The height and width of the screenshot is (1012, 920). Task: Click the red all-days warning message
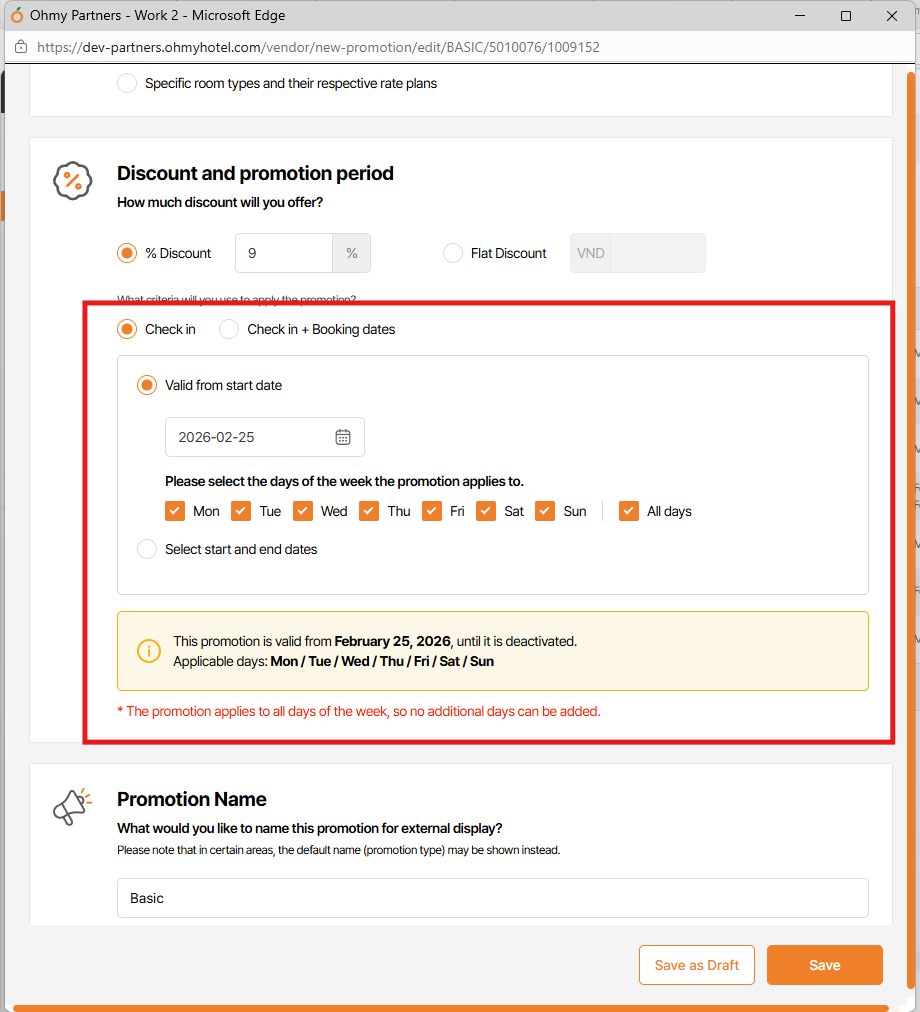(359, 711)
